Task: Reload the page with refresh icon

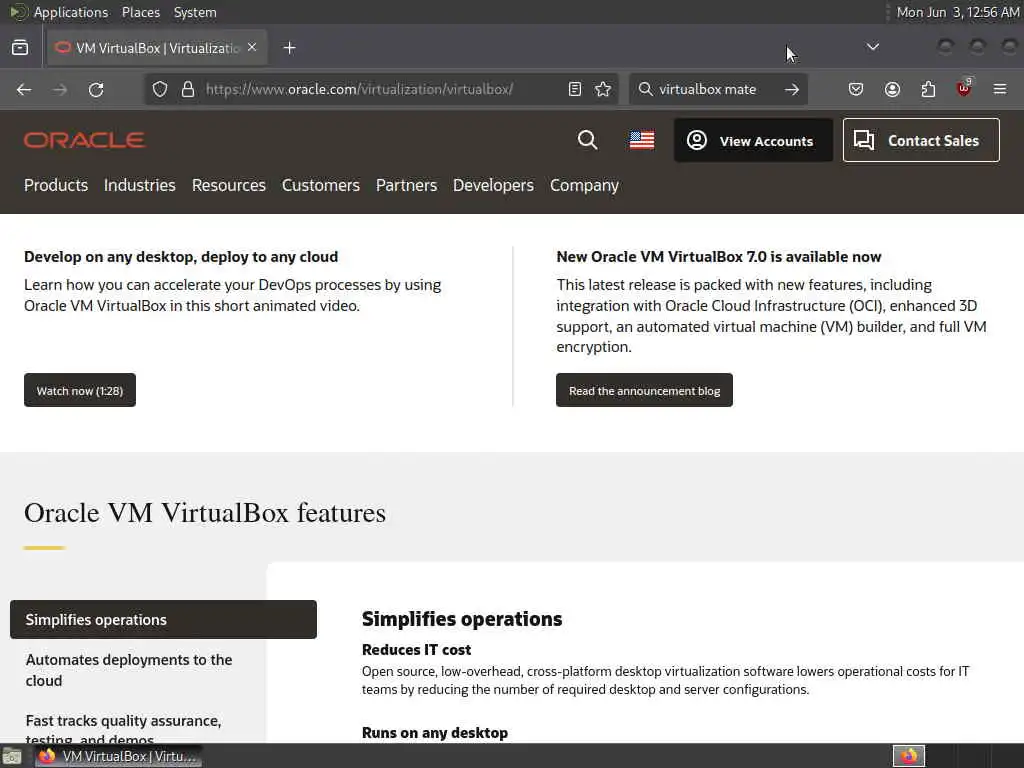Action: point(96,89)
